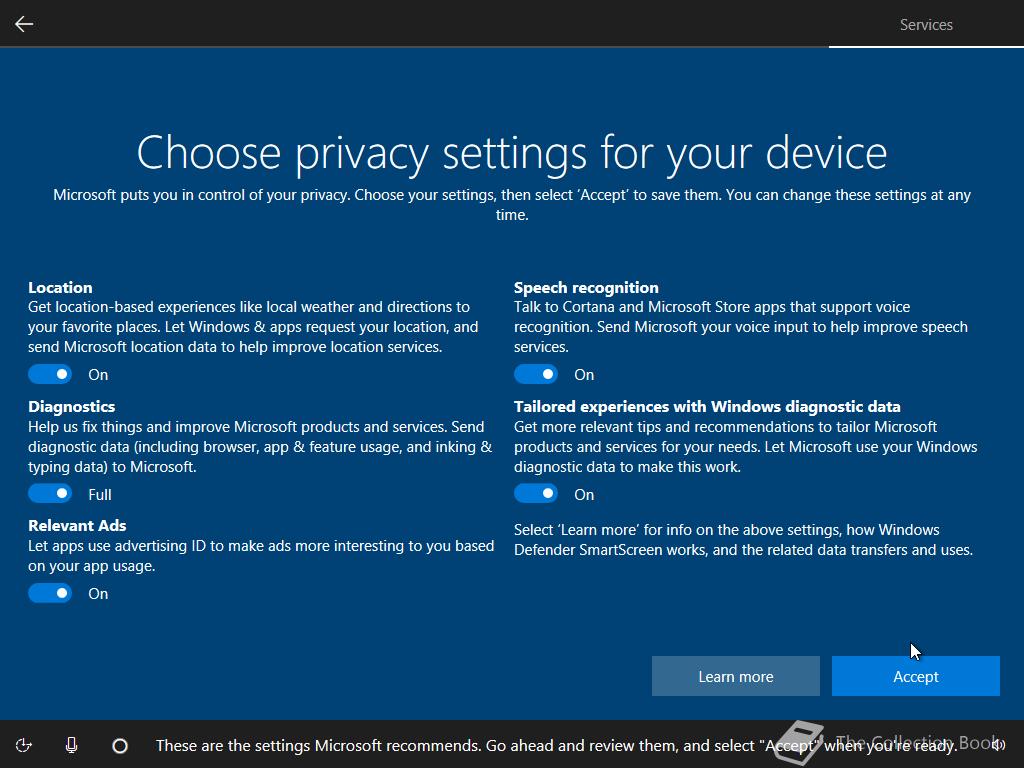Click the Location section heading
The width and height of the screenshot is (1024, 768).
tap(60, 287)
